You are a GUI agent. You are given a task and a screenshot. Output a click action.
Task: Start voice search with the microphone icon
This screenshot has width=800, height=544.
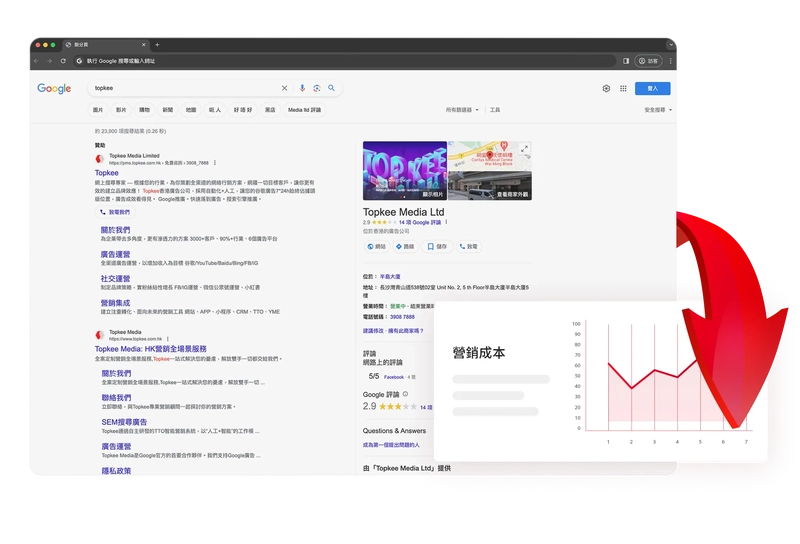pos(303,88)
